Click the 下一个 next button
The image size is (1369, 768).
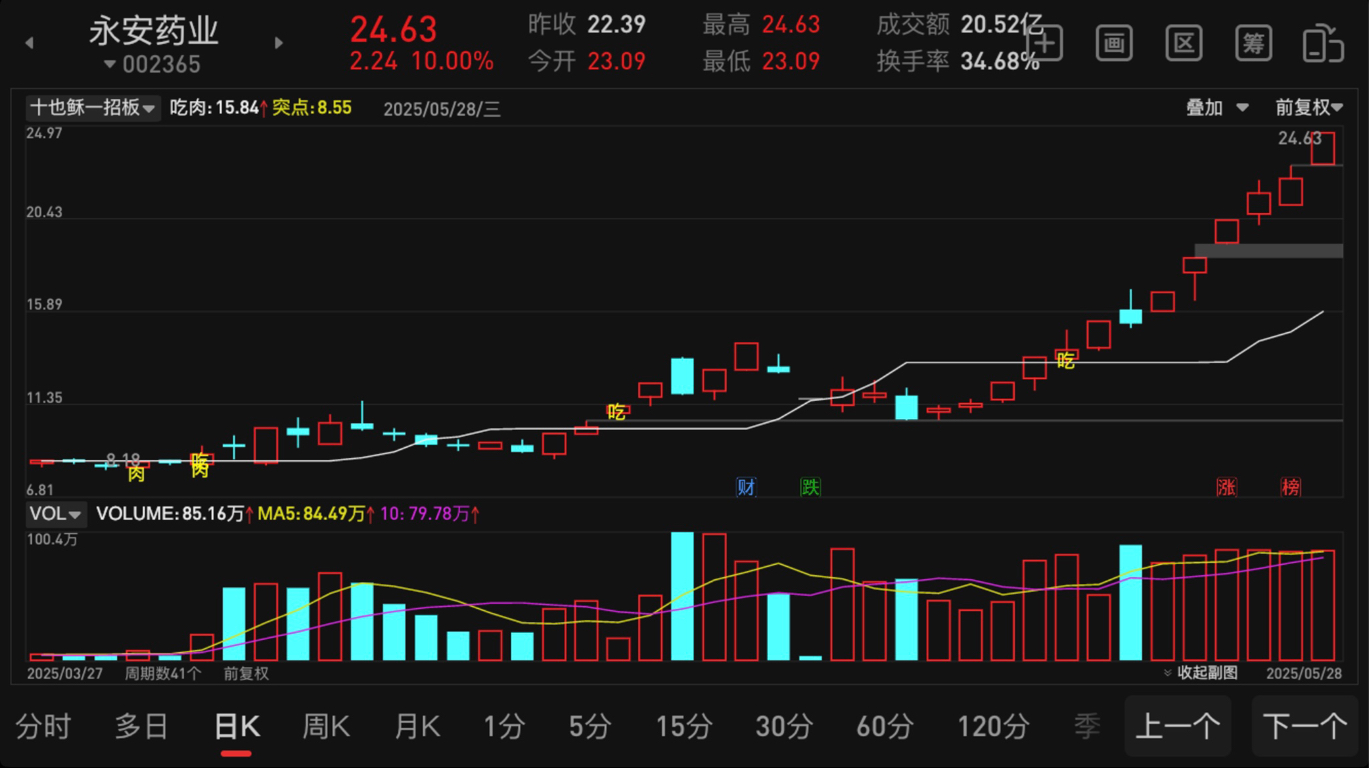1305,726
